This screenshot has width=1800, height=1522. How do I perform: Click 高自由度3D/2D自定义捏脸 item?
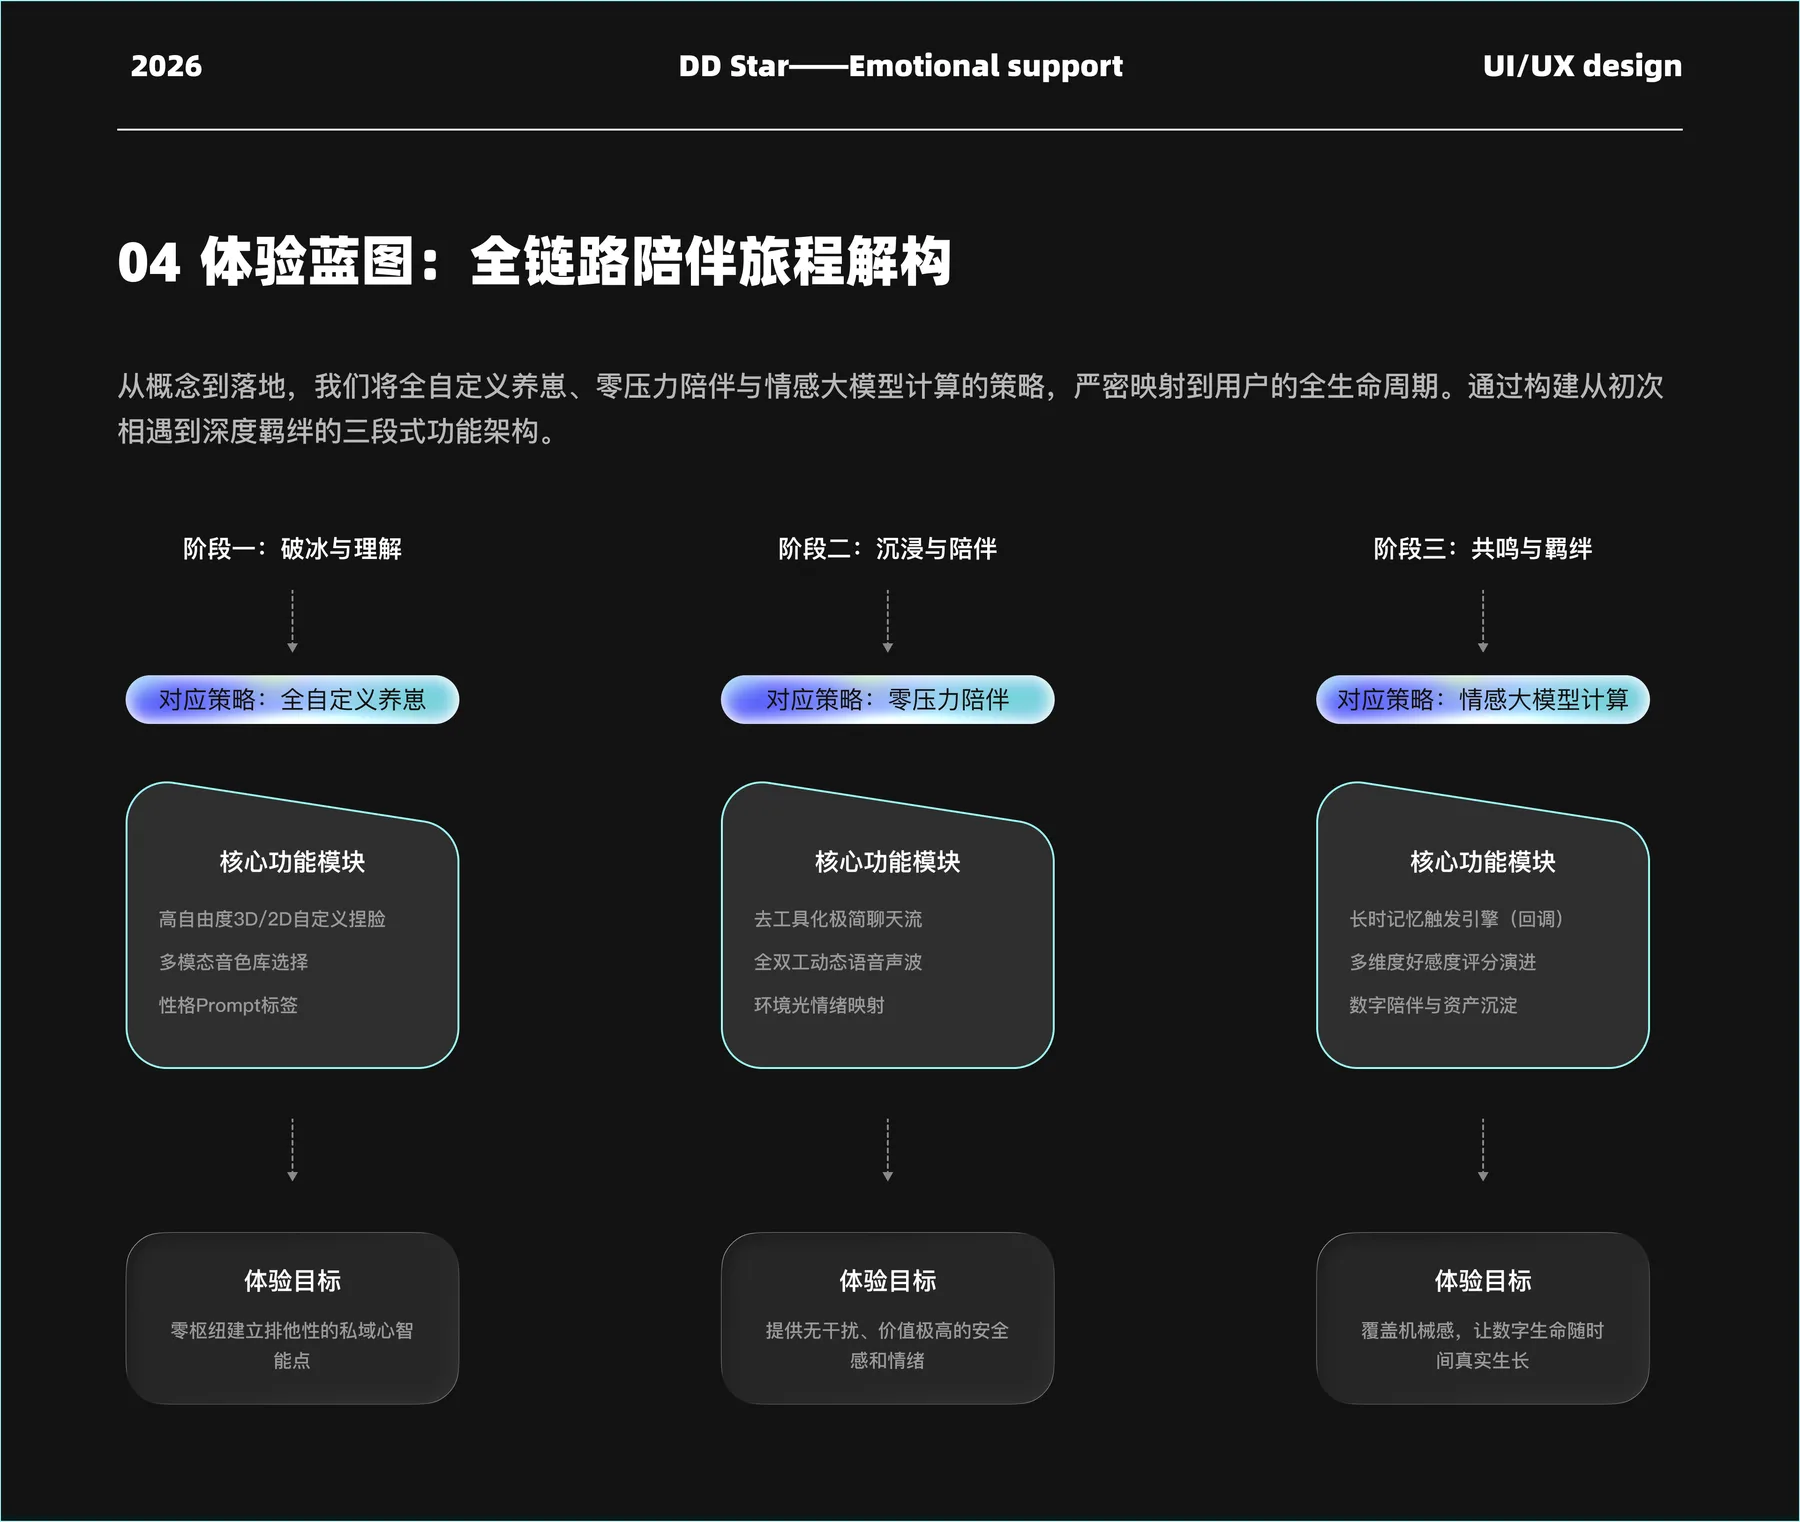coord(272,919)
